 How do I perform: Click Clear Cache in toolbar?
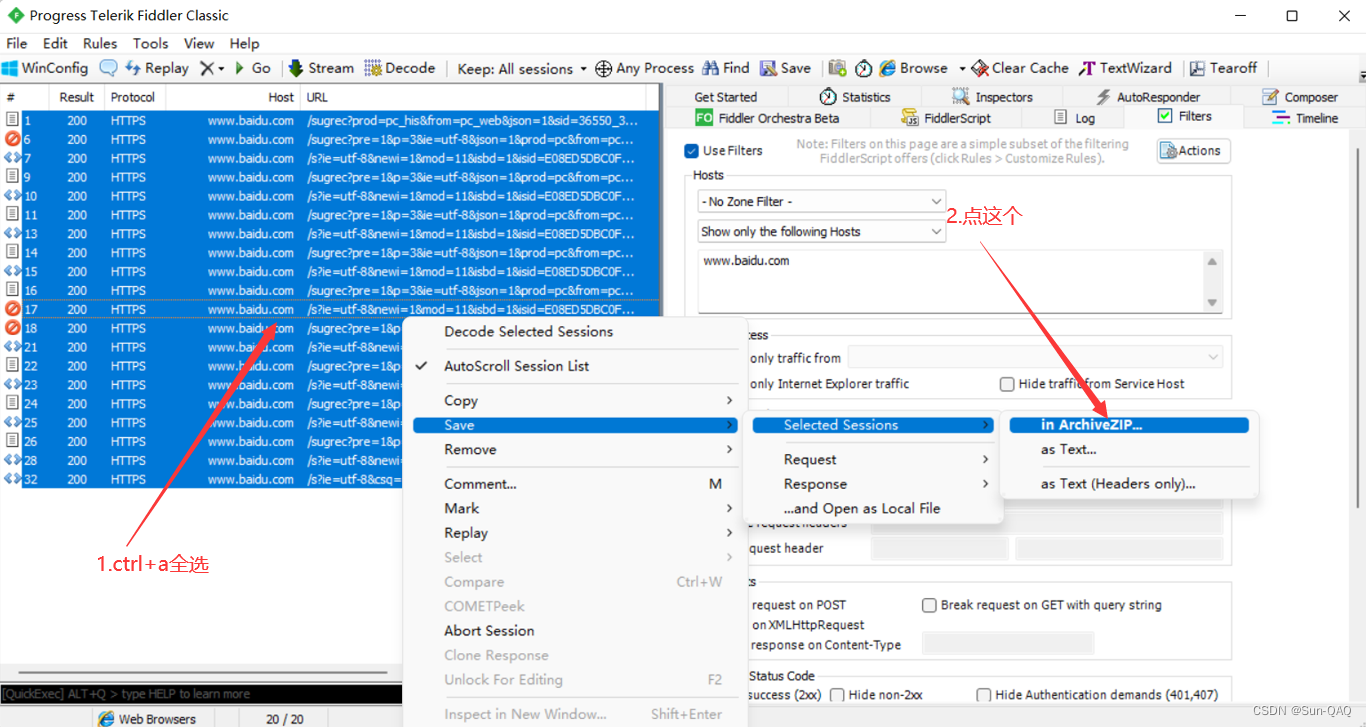pos(1020,68)
